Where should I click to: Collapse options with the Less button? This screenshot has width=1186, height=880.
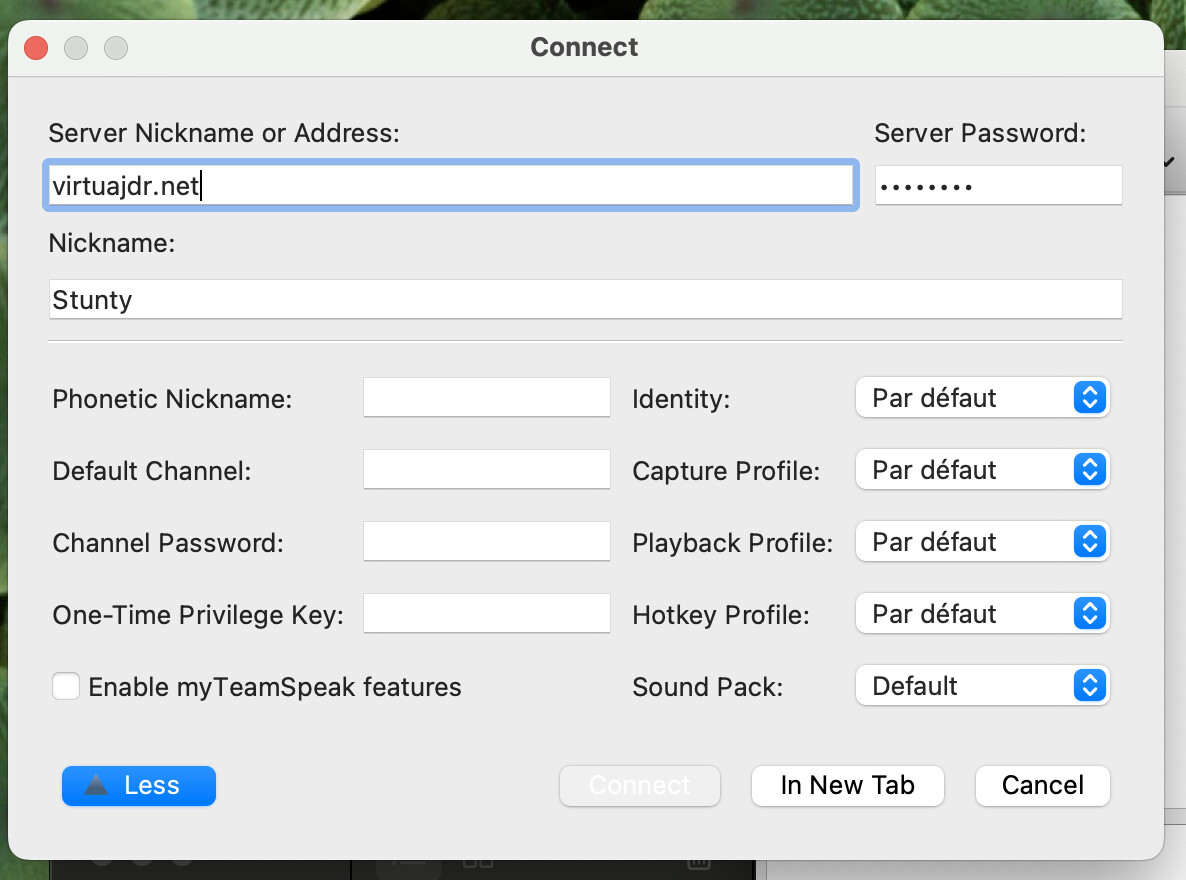coord(139,786)
